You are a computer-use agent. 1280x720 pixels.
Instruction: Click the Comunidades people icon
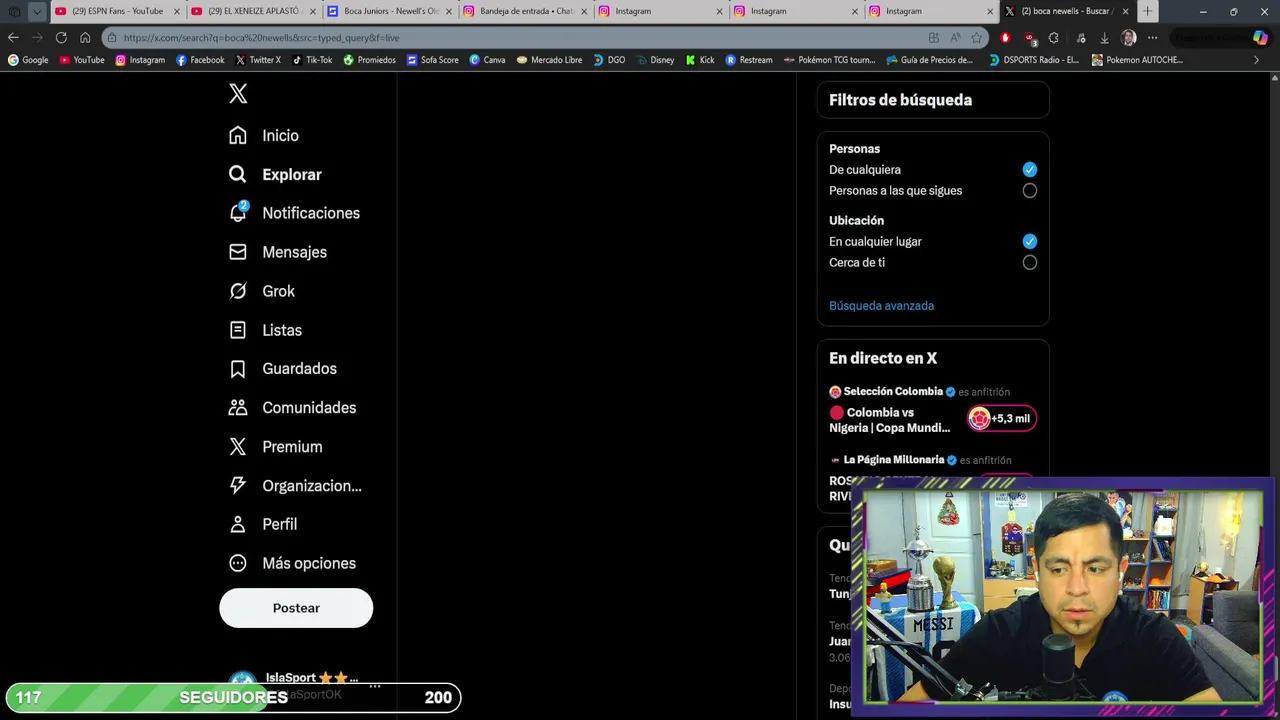238,408
